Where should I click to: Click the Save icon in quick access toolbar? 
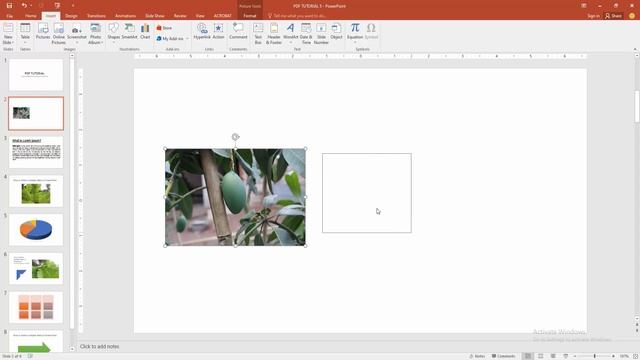click(x=9, y=6)
